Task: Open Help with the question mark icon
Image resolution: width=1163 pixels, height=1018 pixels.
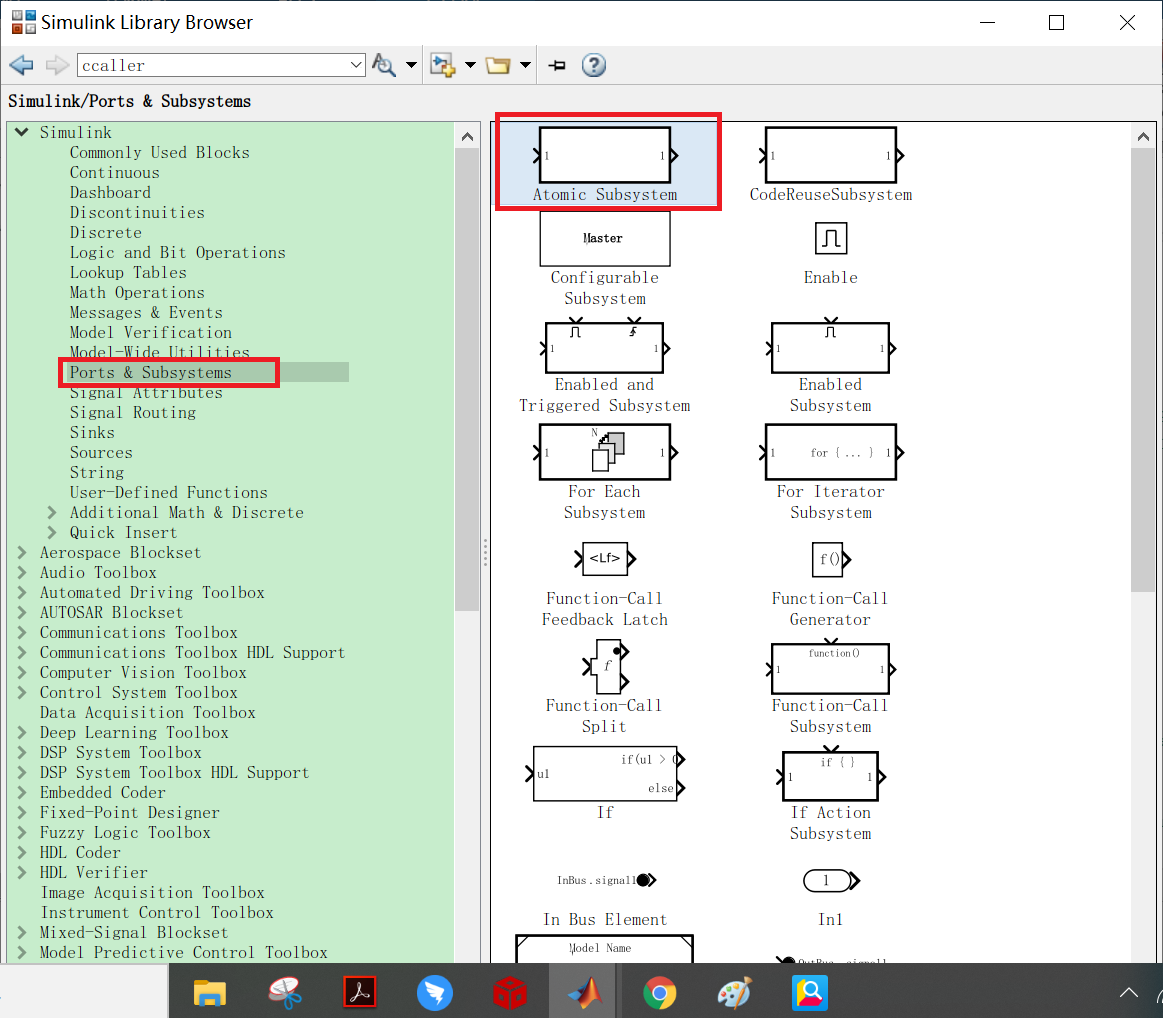Action: click(x=593, y=65)
